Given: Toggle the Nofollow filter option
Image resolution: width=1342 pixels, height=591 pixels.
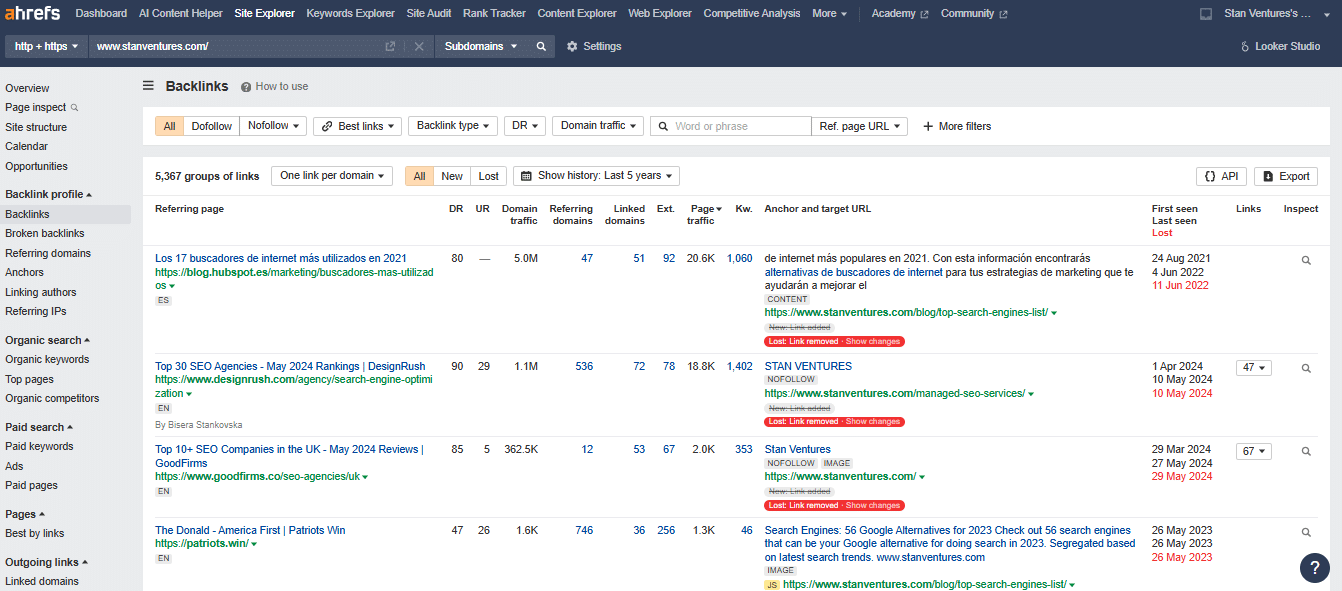Looking at the screenshot, I should [x=272, y=126].
